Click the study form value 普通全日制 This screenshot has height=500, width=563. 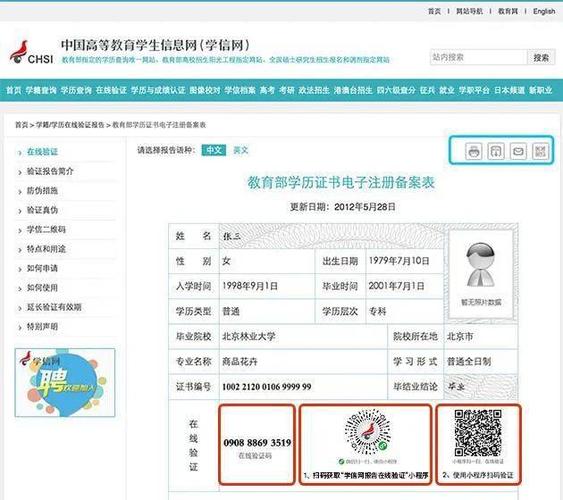coord(469,362)
